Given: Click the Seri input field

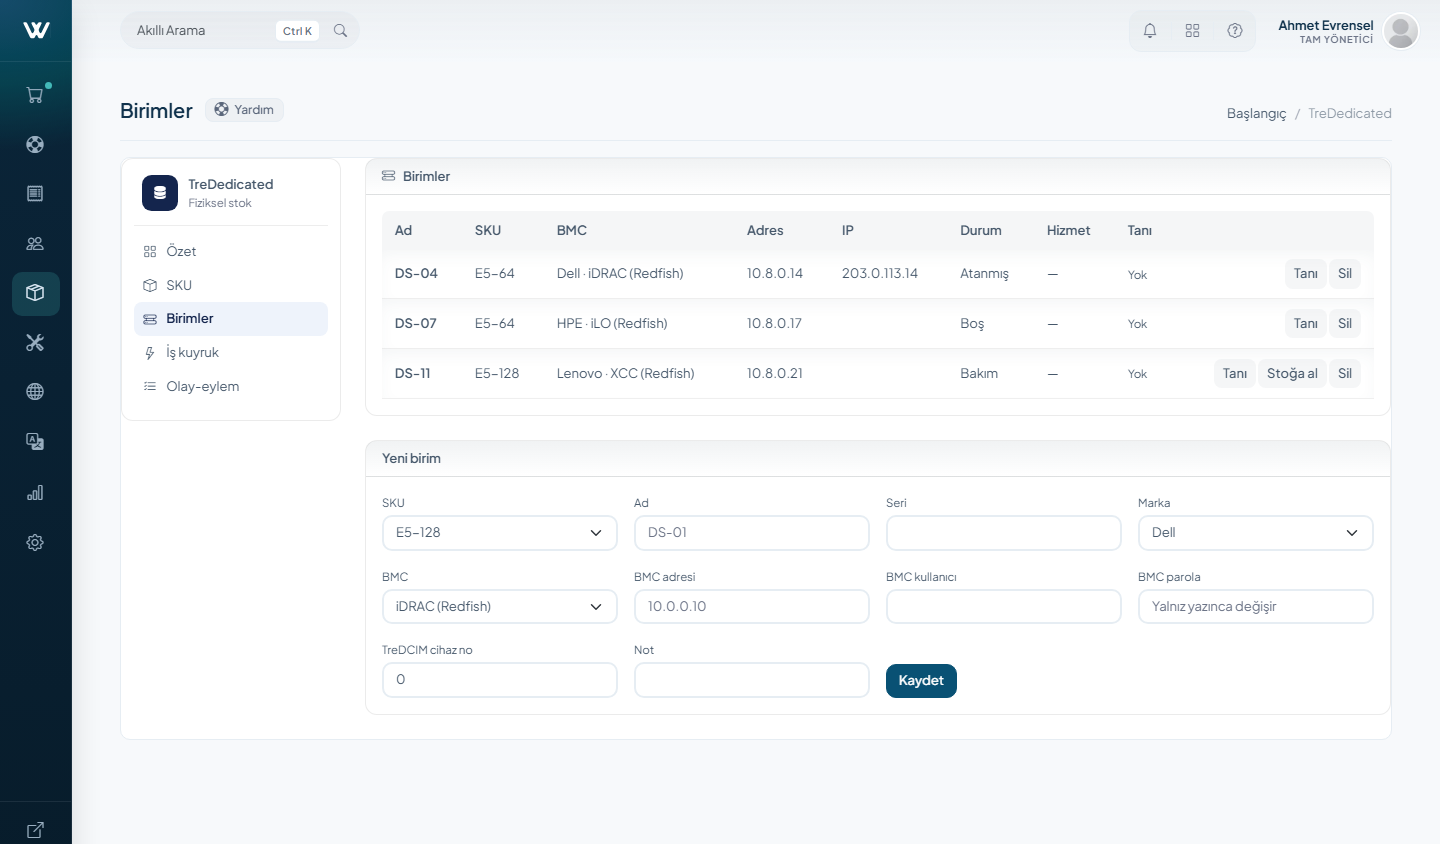Looking at the screenshot, I should [1004, 533].
